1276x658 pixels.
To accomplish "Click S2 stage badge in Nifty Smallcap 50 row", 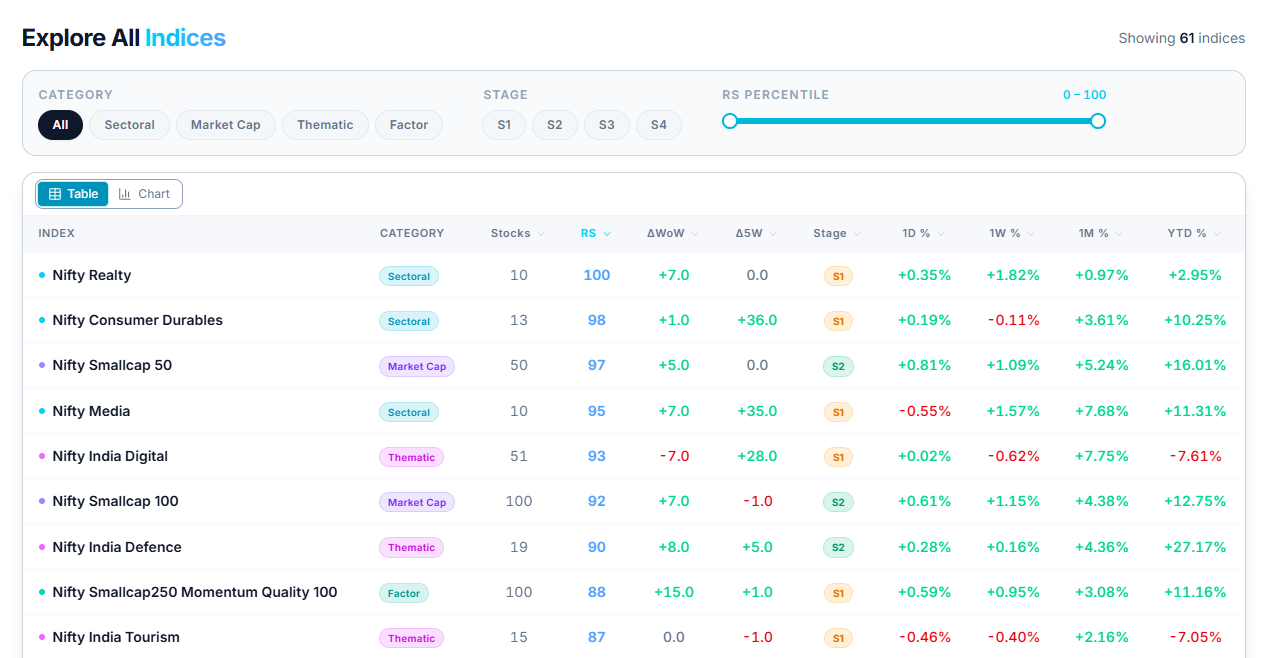I will point(838,366).
